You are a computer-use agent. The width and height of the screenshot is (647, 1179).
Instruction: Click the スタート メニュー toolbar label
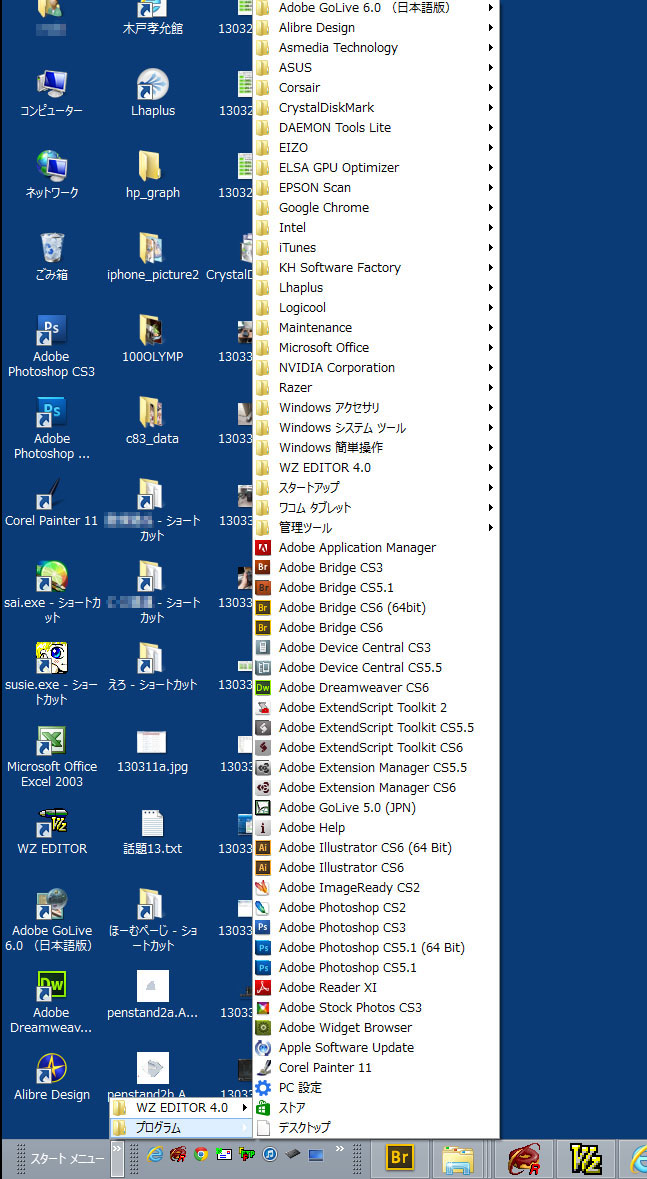click(68, 1159)
